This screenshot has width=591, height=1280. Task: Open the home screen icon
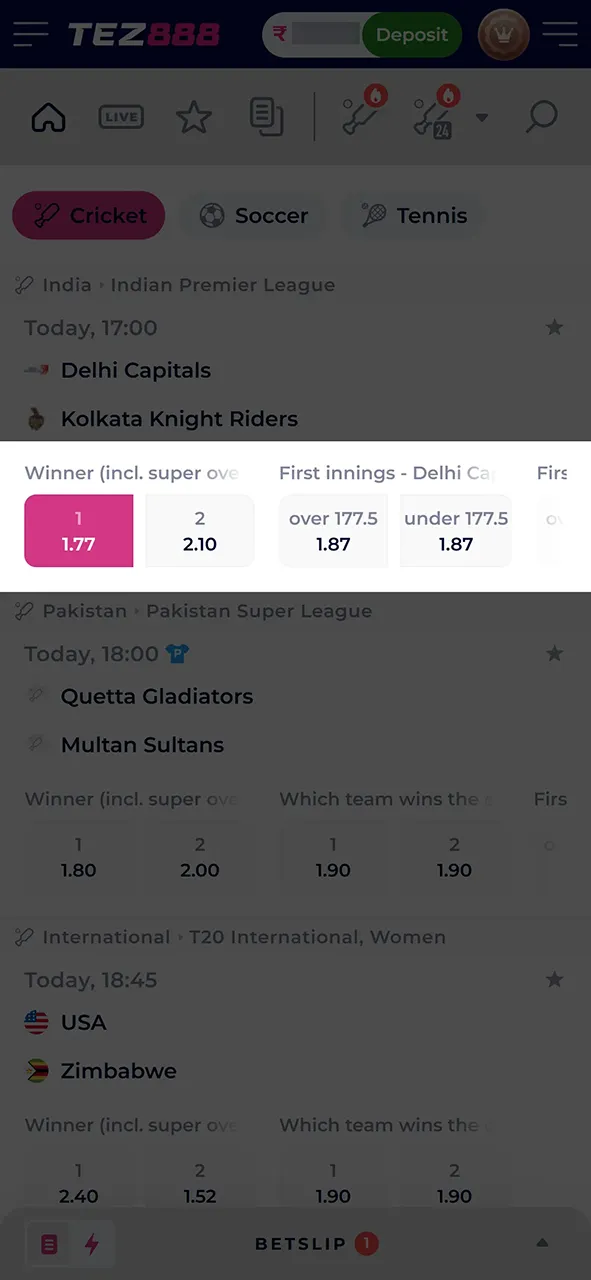(x=48, y=117)
